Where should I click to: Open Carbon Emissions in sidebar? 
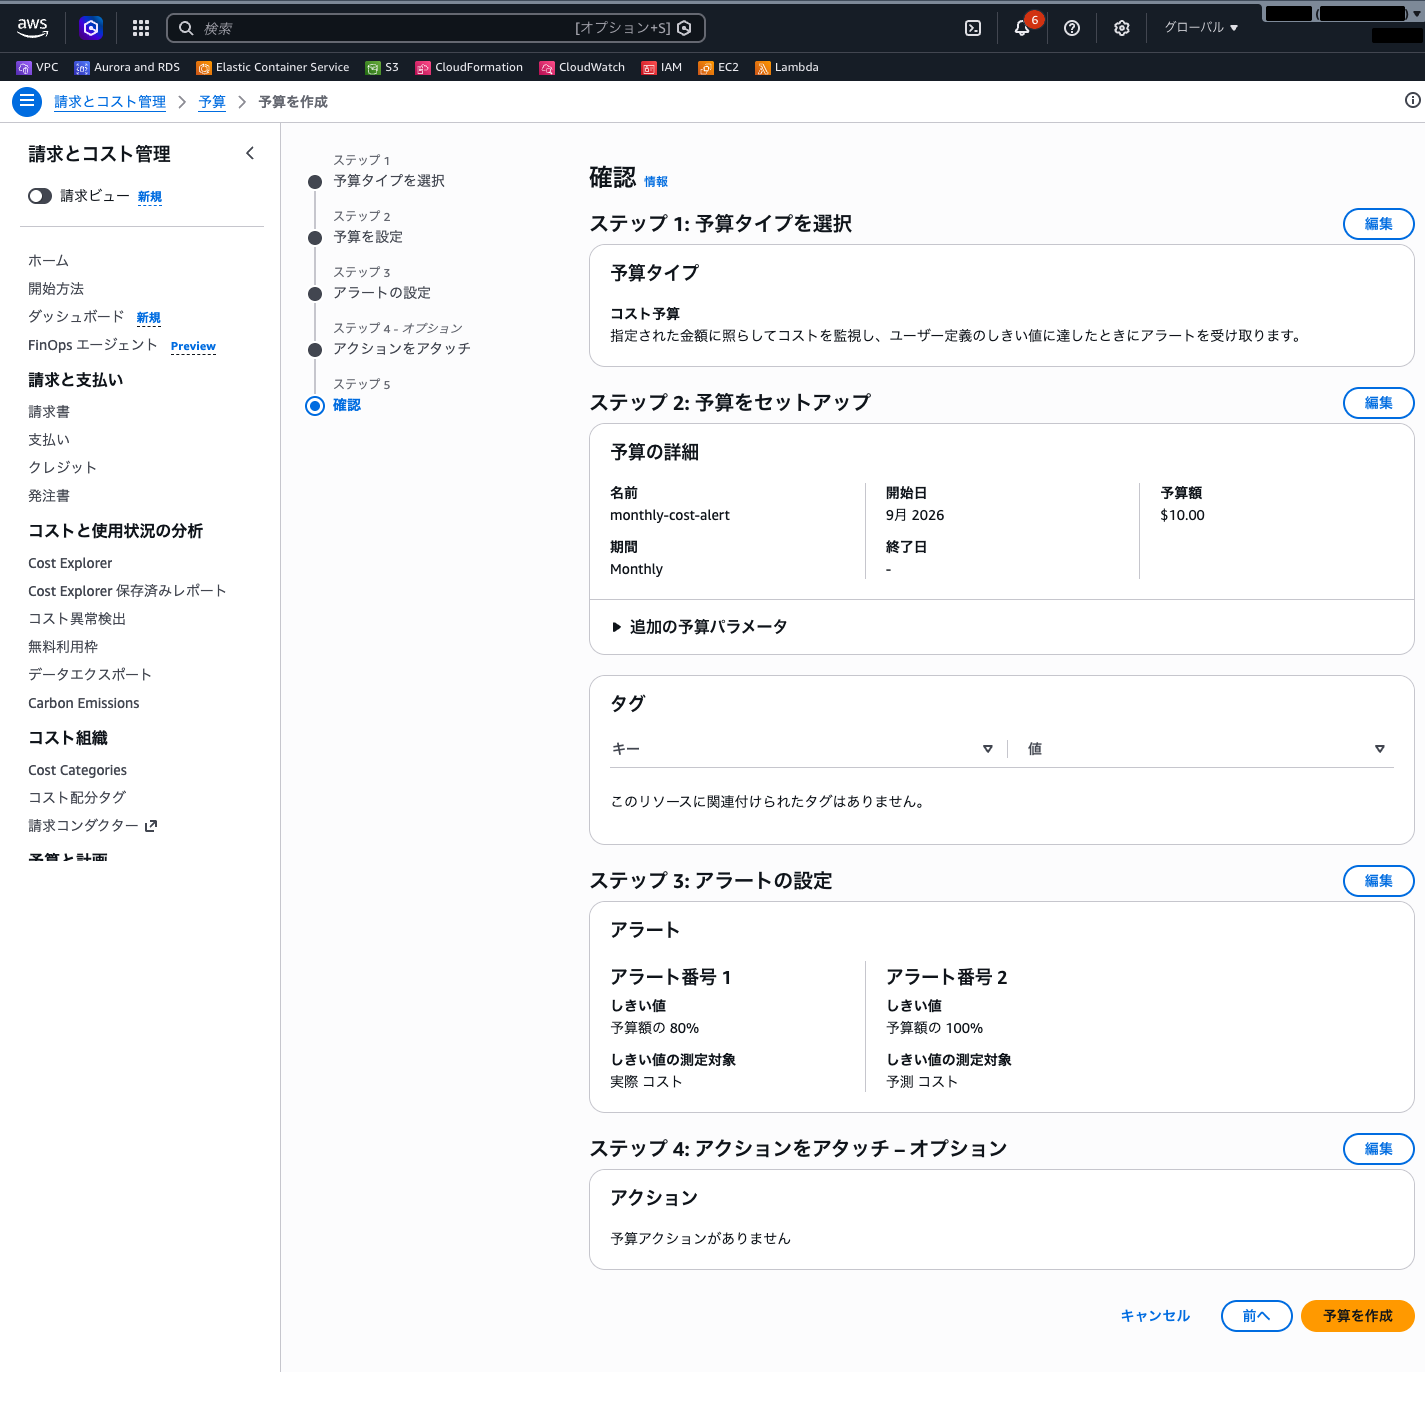pyautogui.click(x=84, y=704)
